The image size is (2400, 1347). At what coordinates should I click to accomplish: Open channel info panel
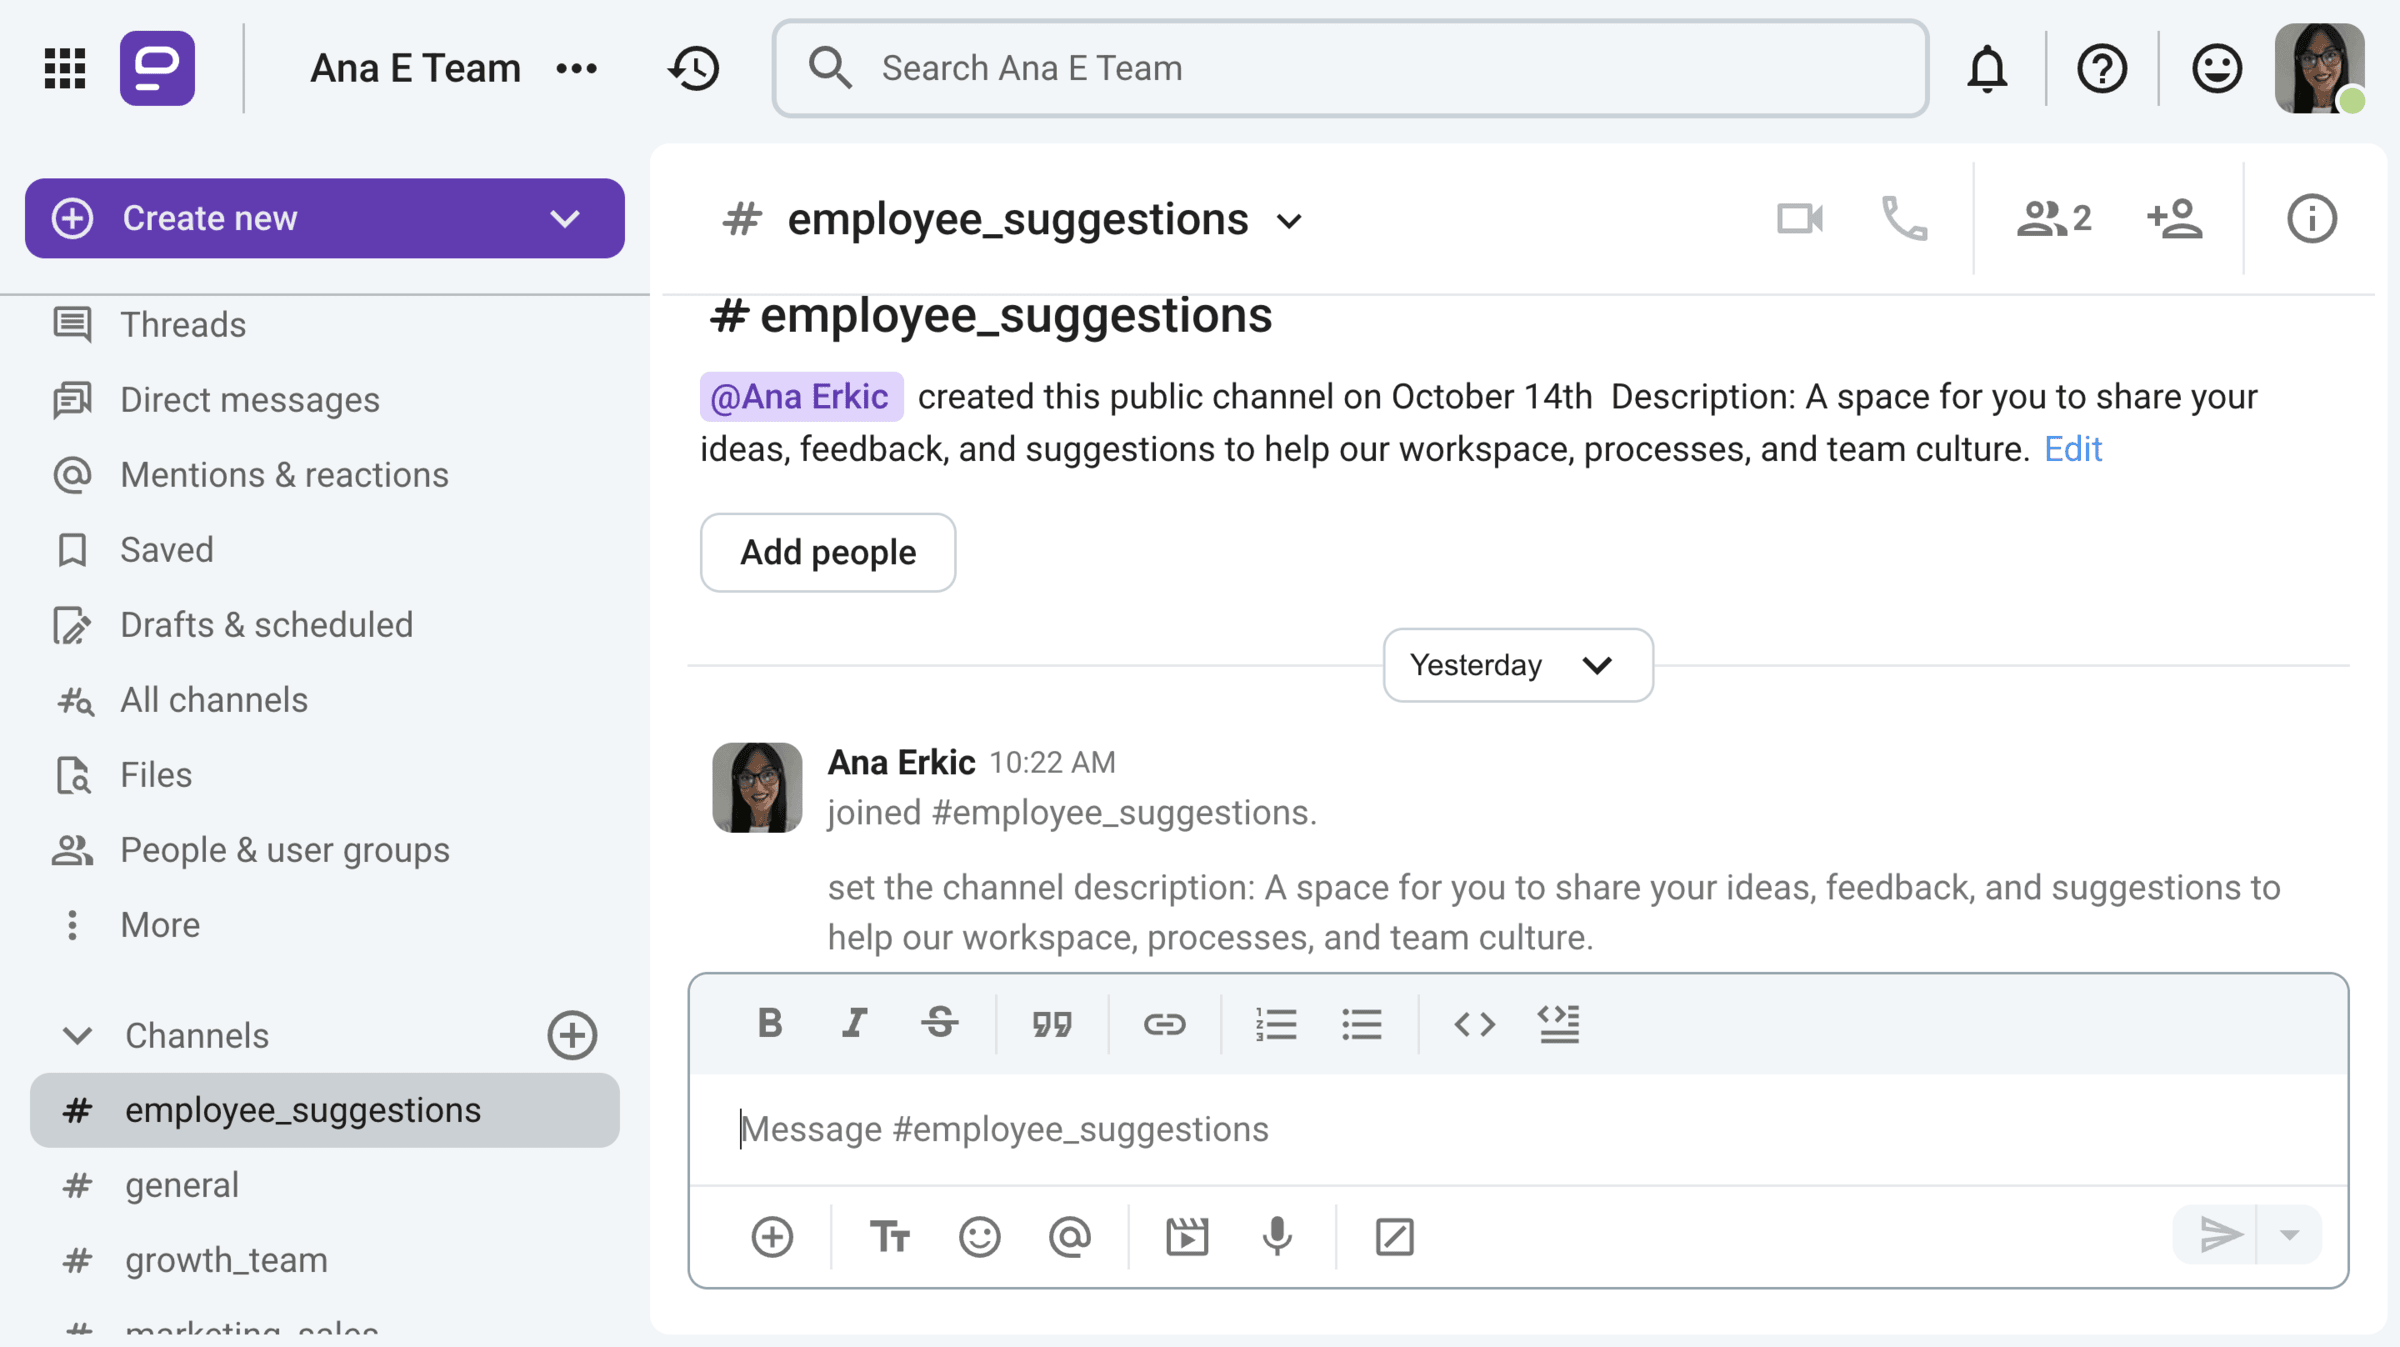pos(2311,218)
